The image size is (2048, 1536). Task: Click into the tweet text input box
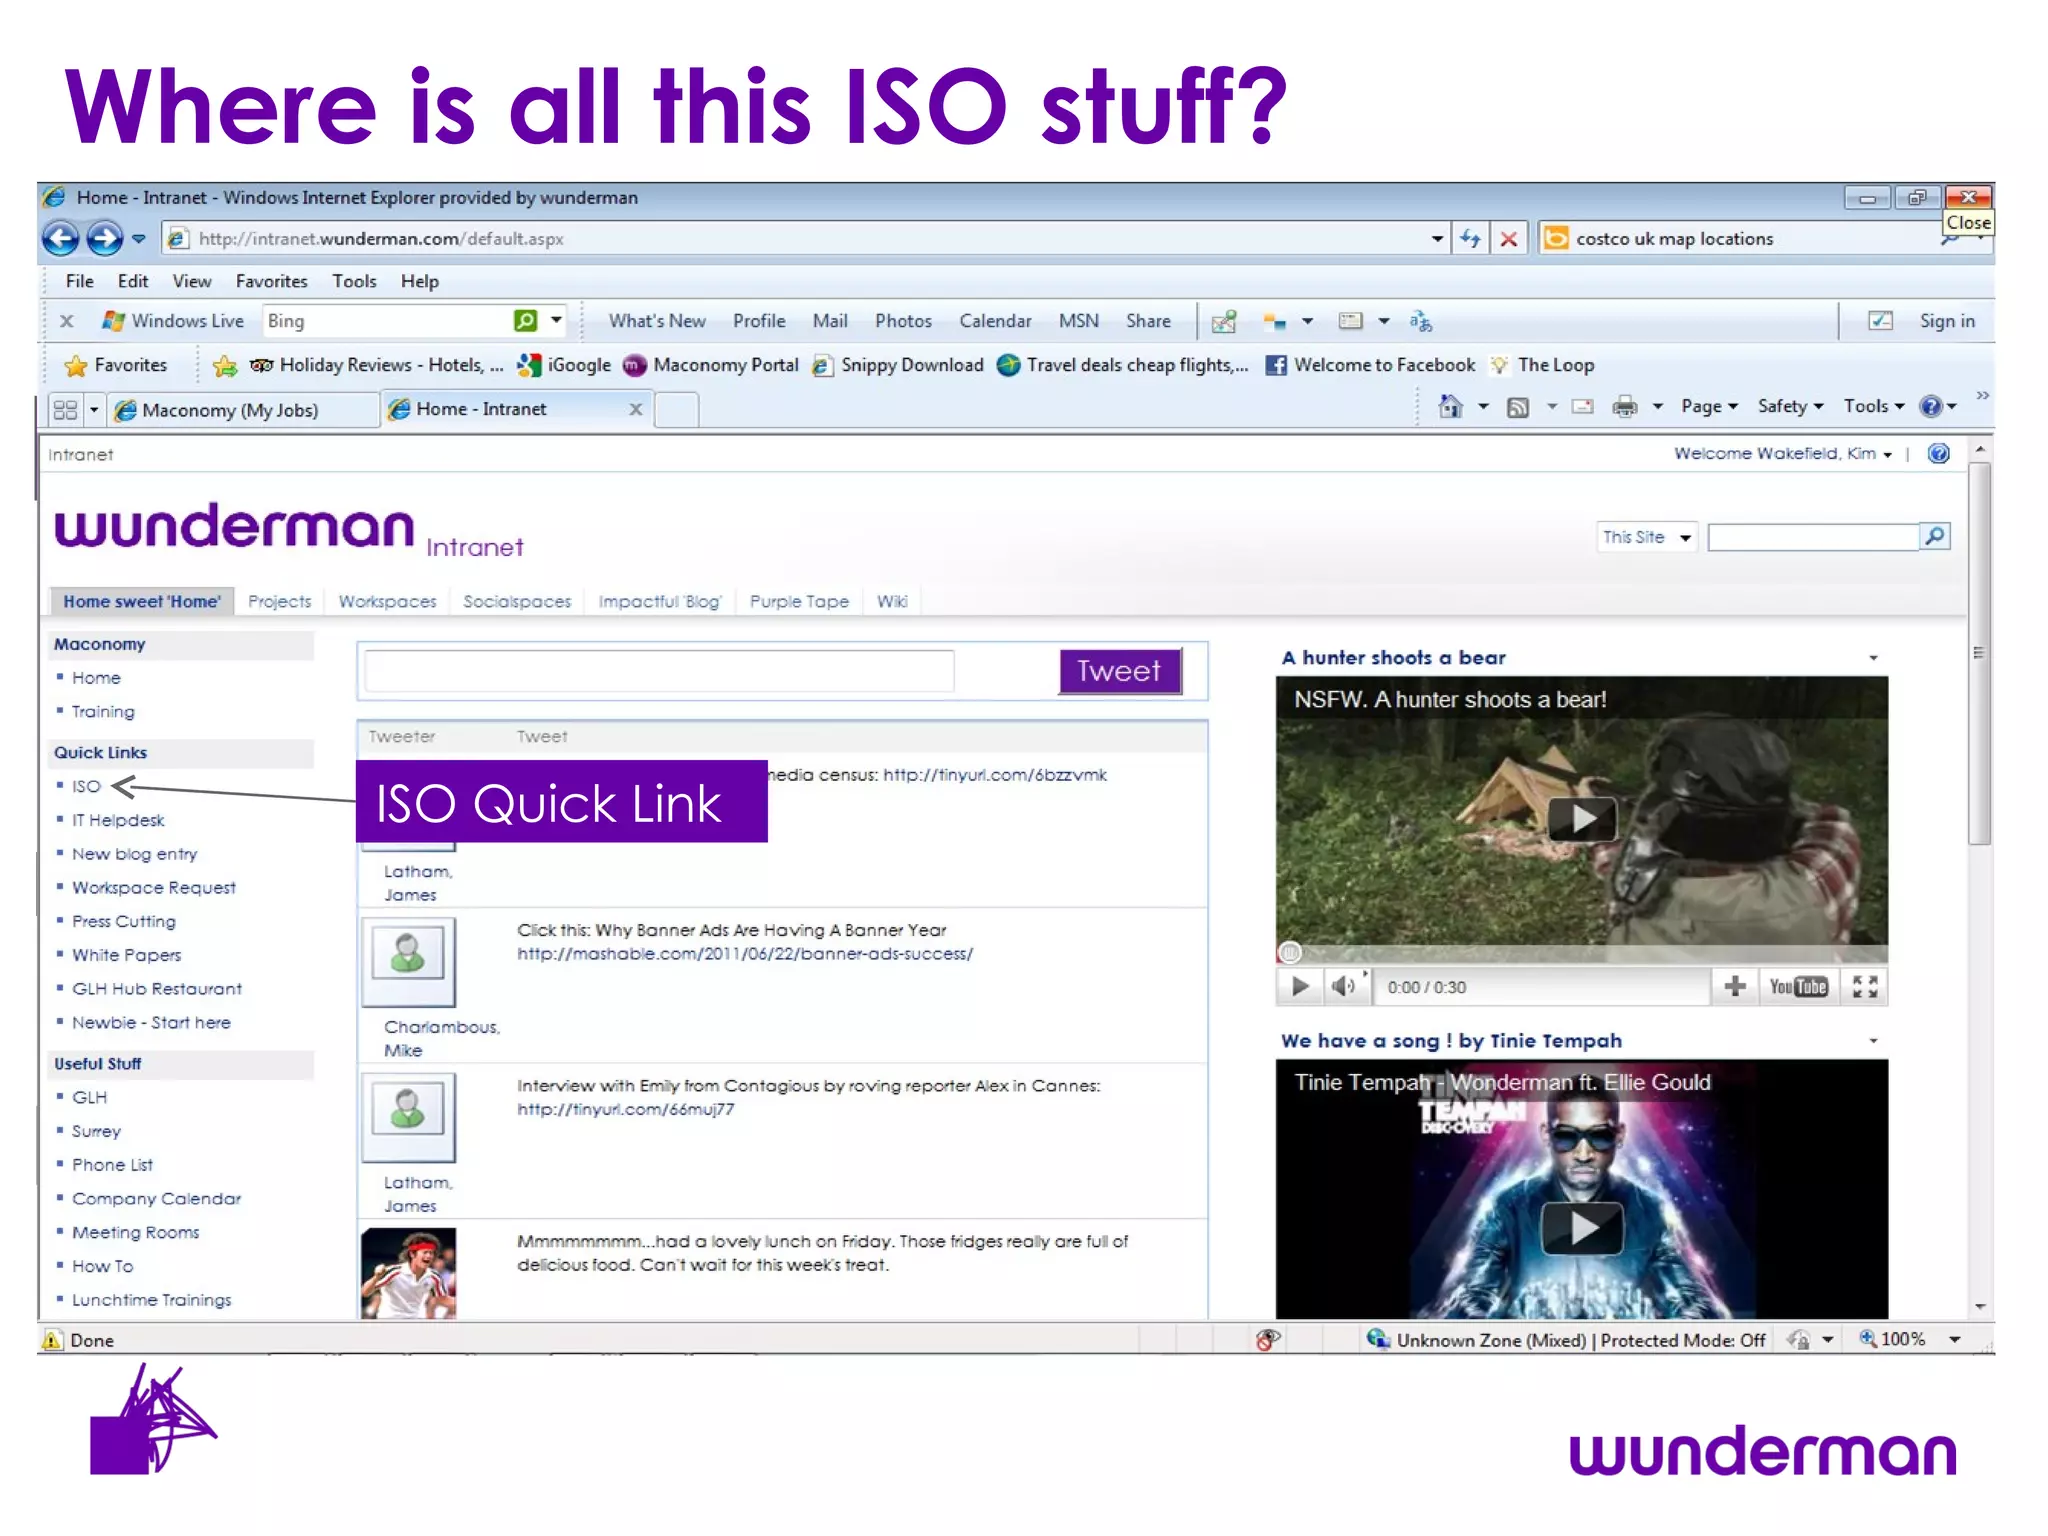659,670
